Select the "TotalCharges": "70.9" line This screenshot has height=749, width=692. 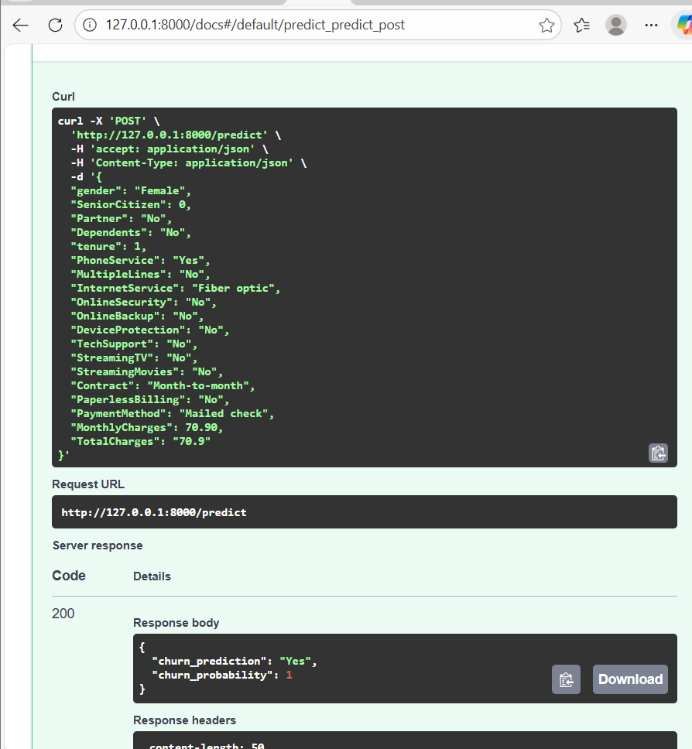pos(140,441)
